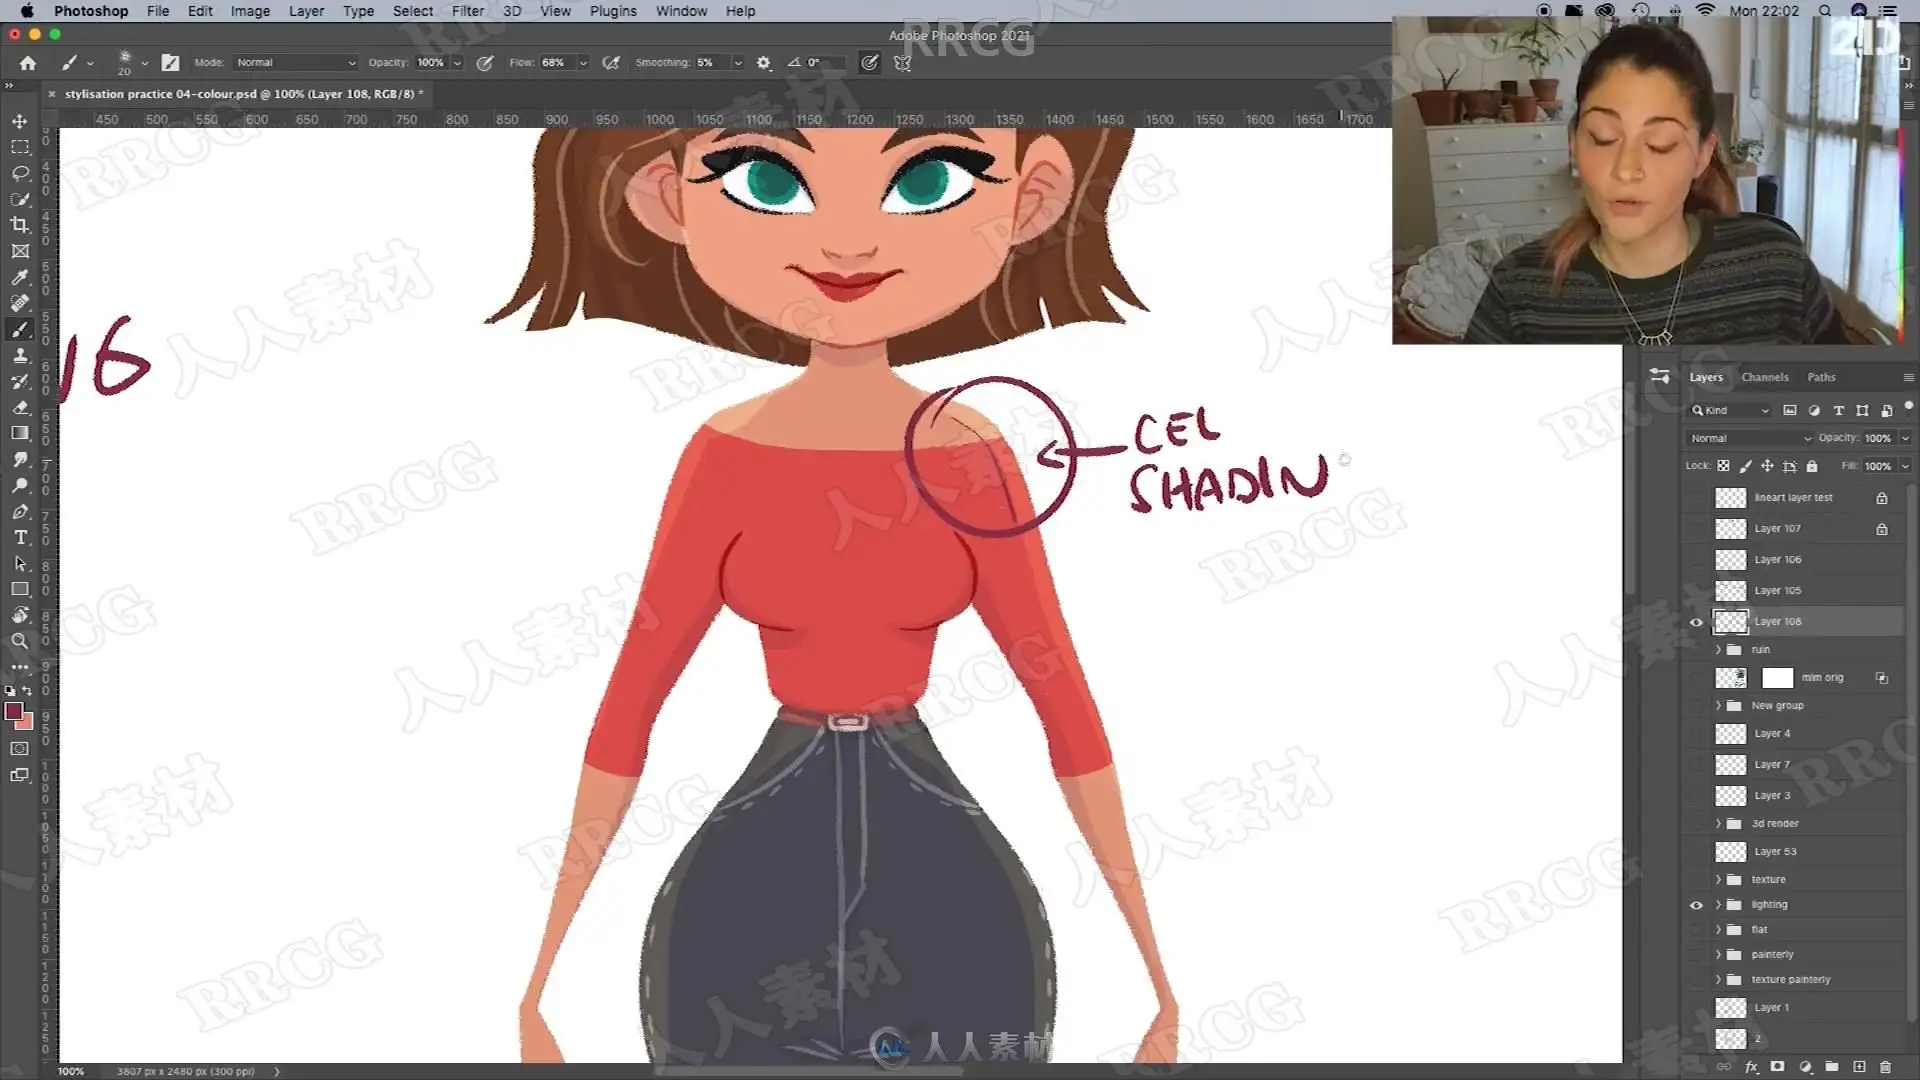1920x1080 pixels.
Task: Select the Crop tool
Action: [x=20, y=225]
